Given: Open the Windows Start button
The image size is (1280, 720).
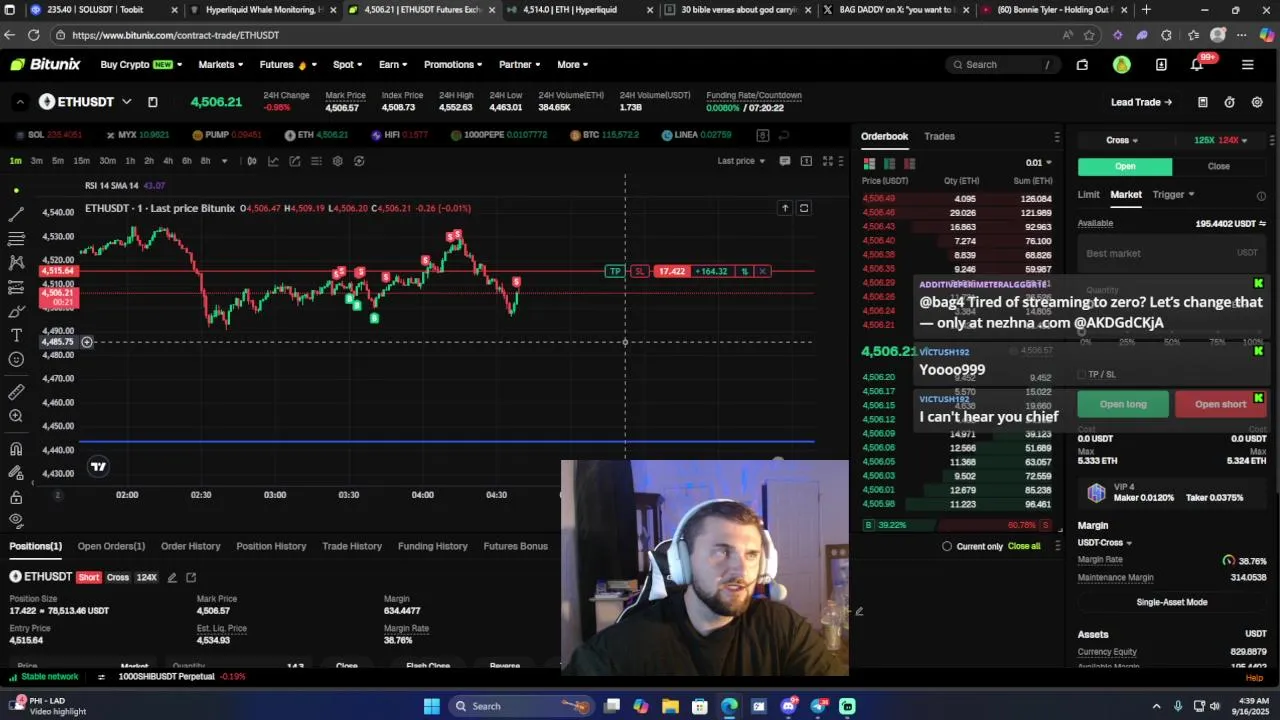Looking at the screenshot, I should (431, 706).
